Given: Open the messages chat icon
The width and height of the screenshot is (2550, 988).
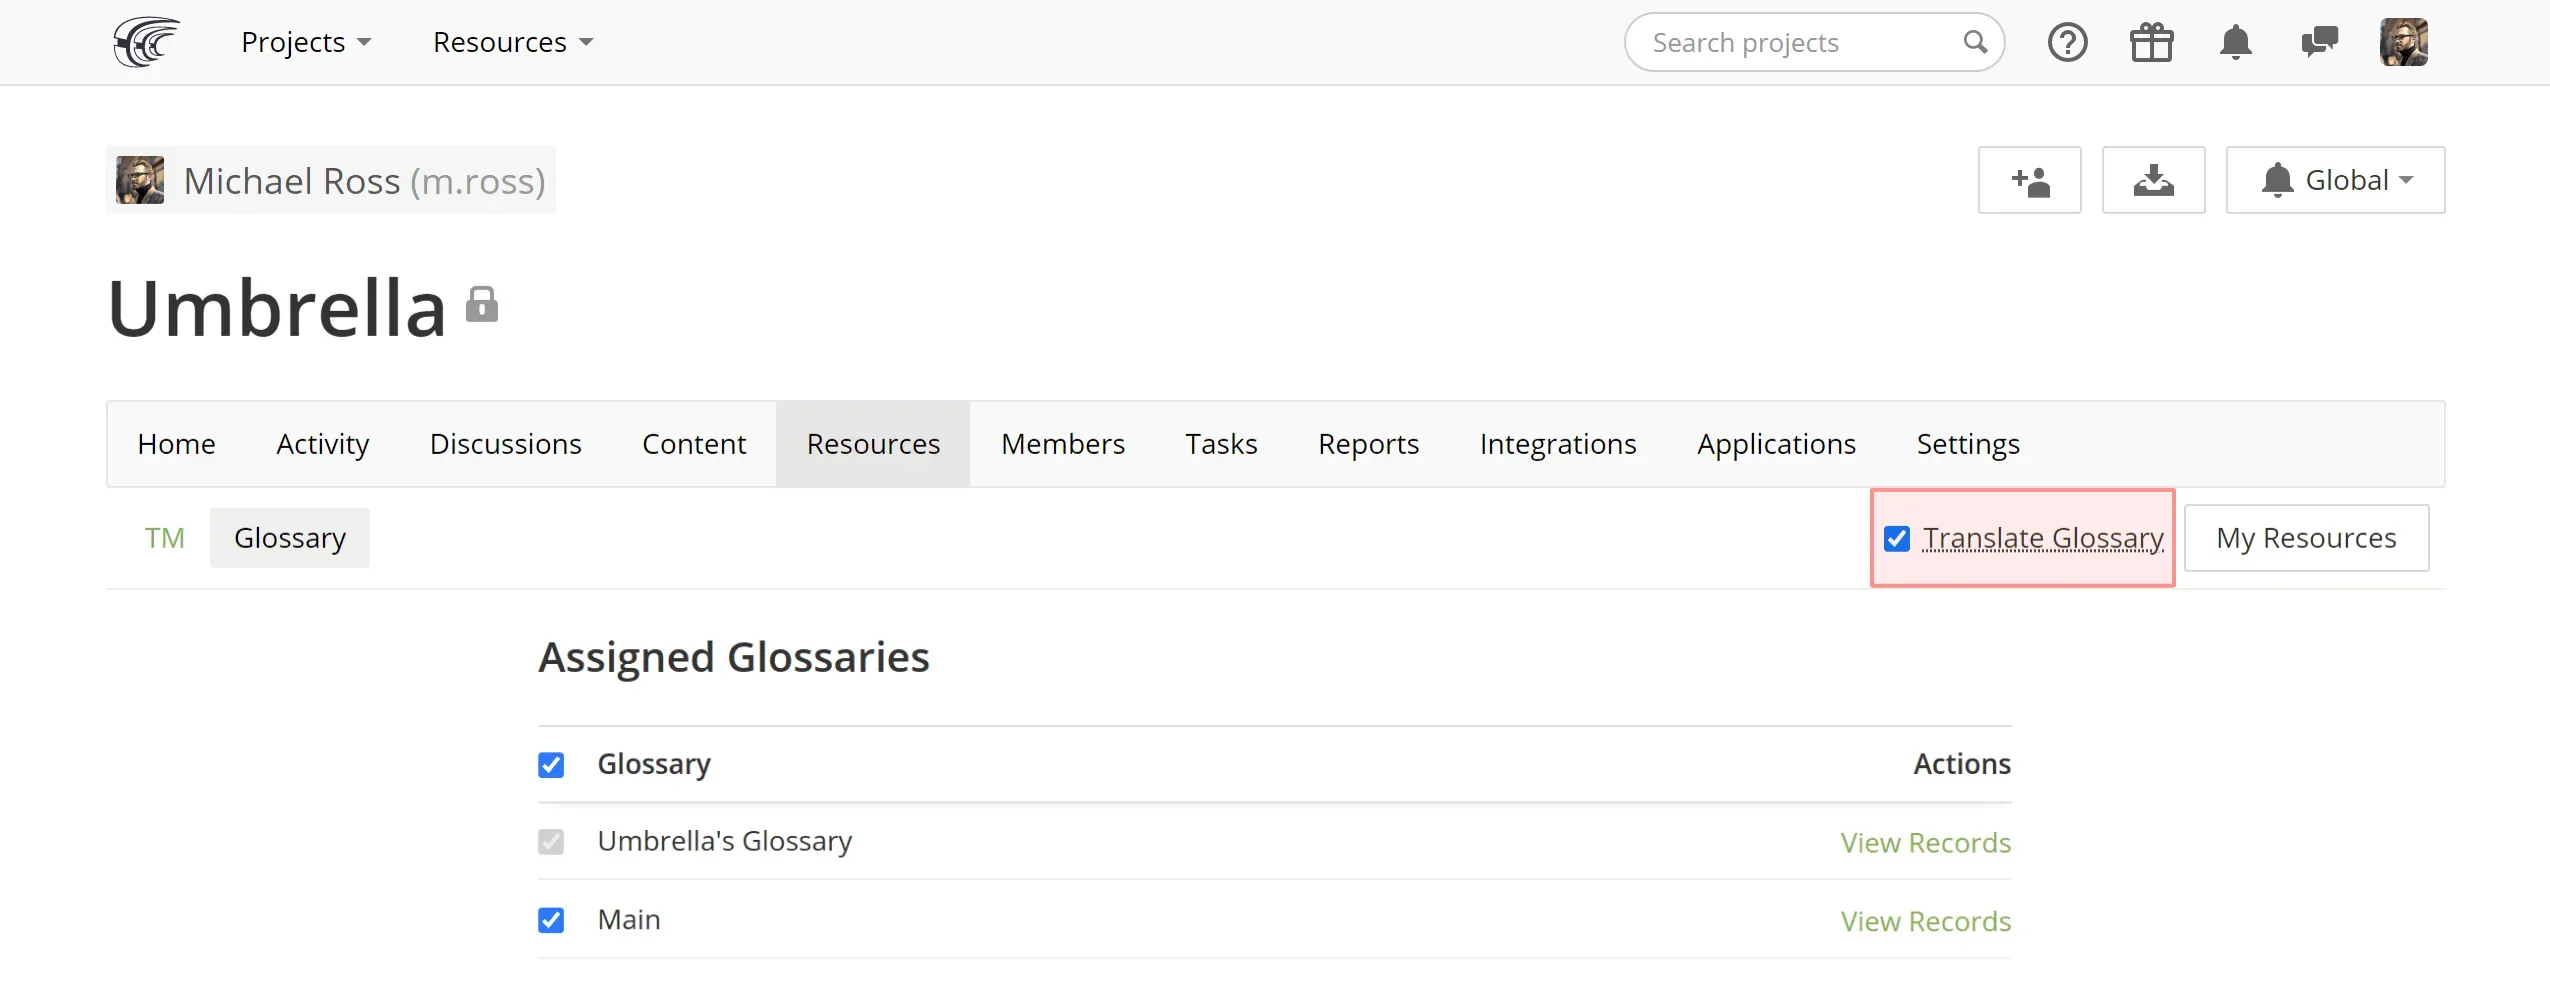Looking at the screenshot, I should (2318, 43).
